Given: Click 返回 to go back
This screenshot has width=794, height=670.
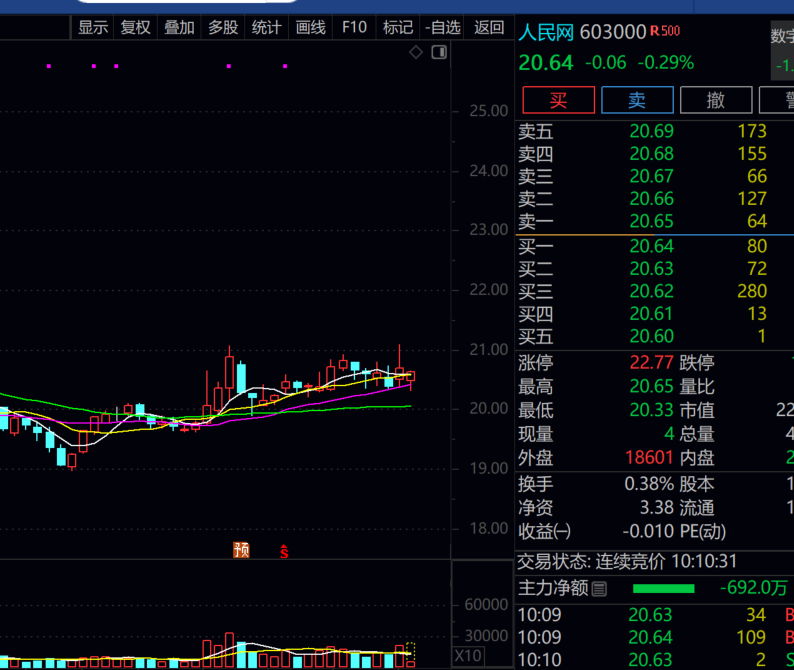Looking at the screenshot, I should click(x=489, y=27).
